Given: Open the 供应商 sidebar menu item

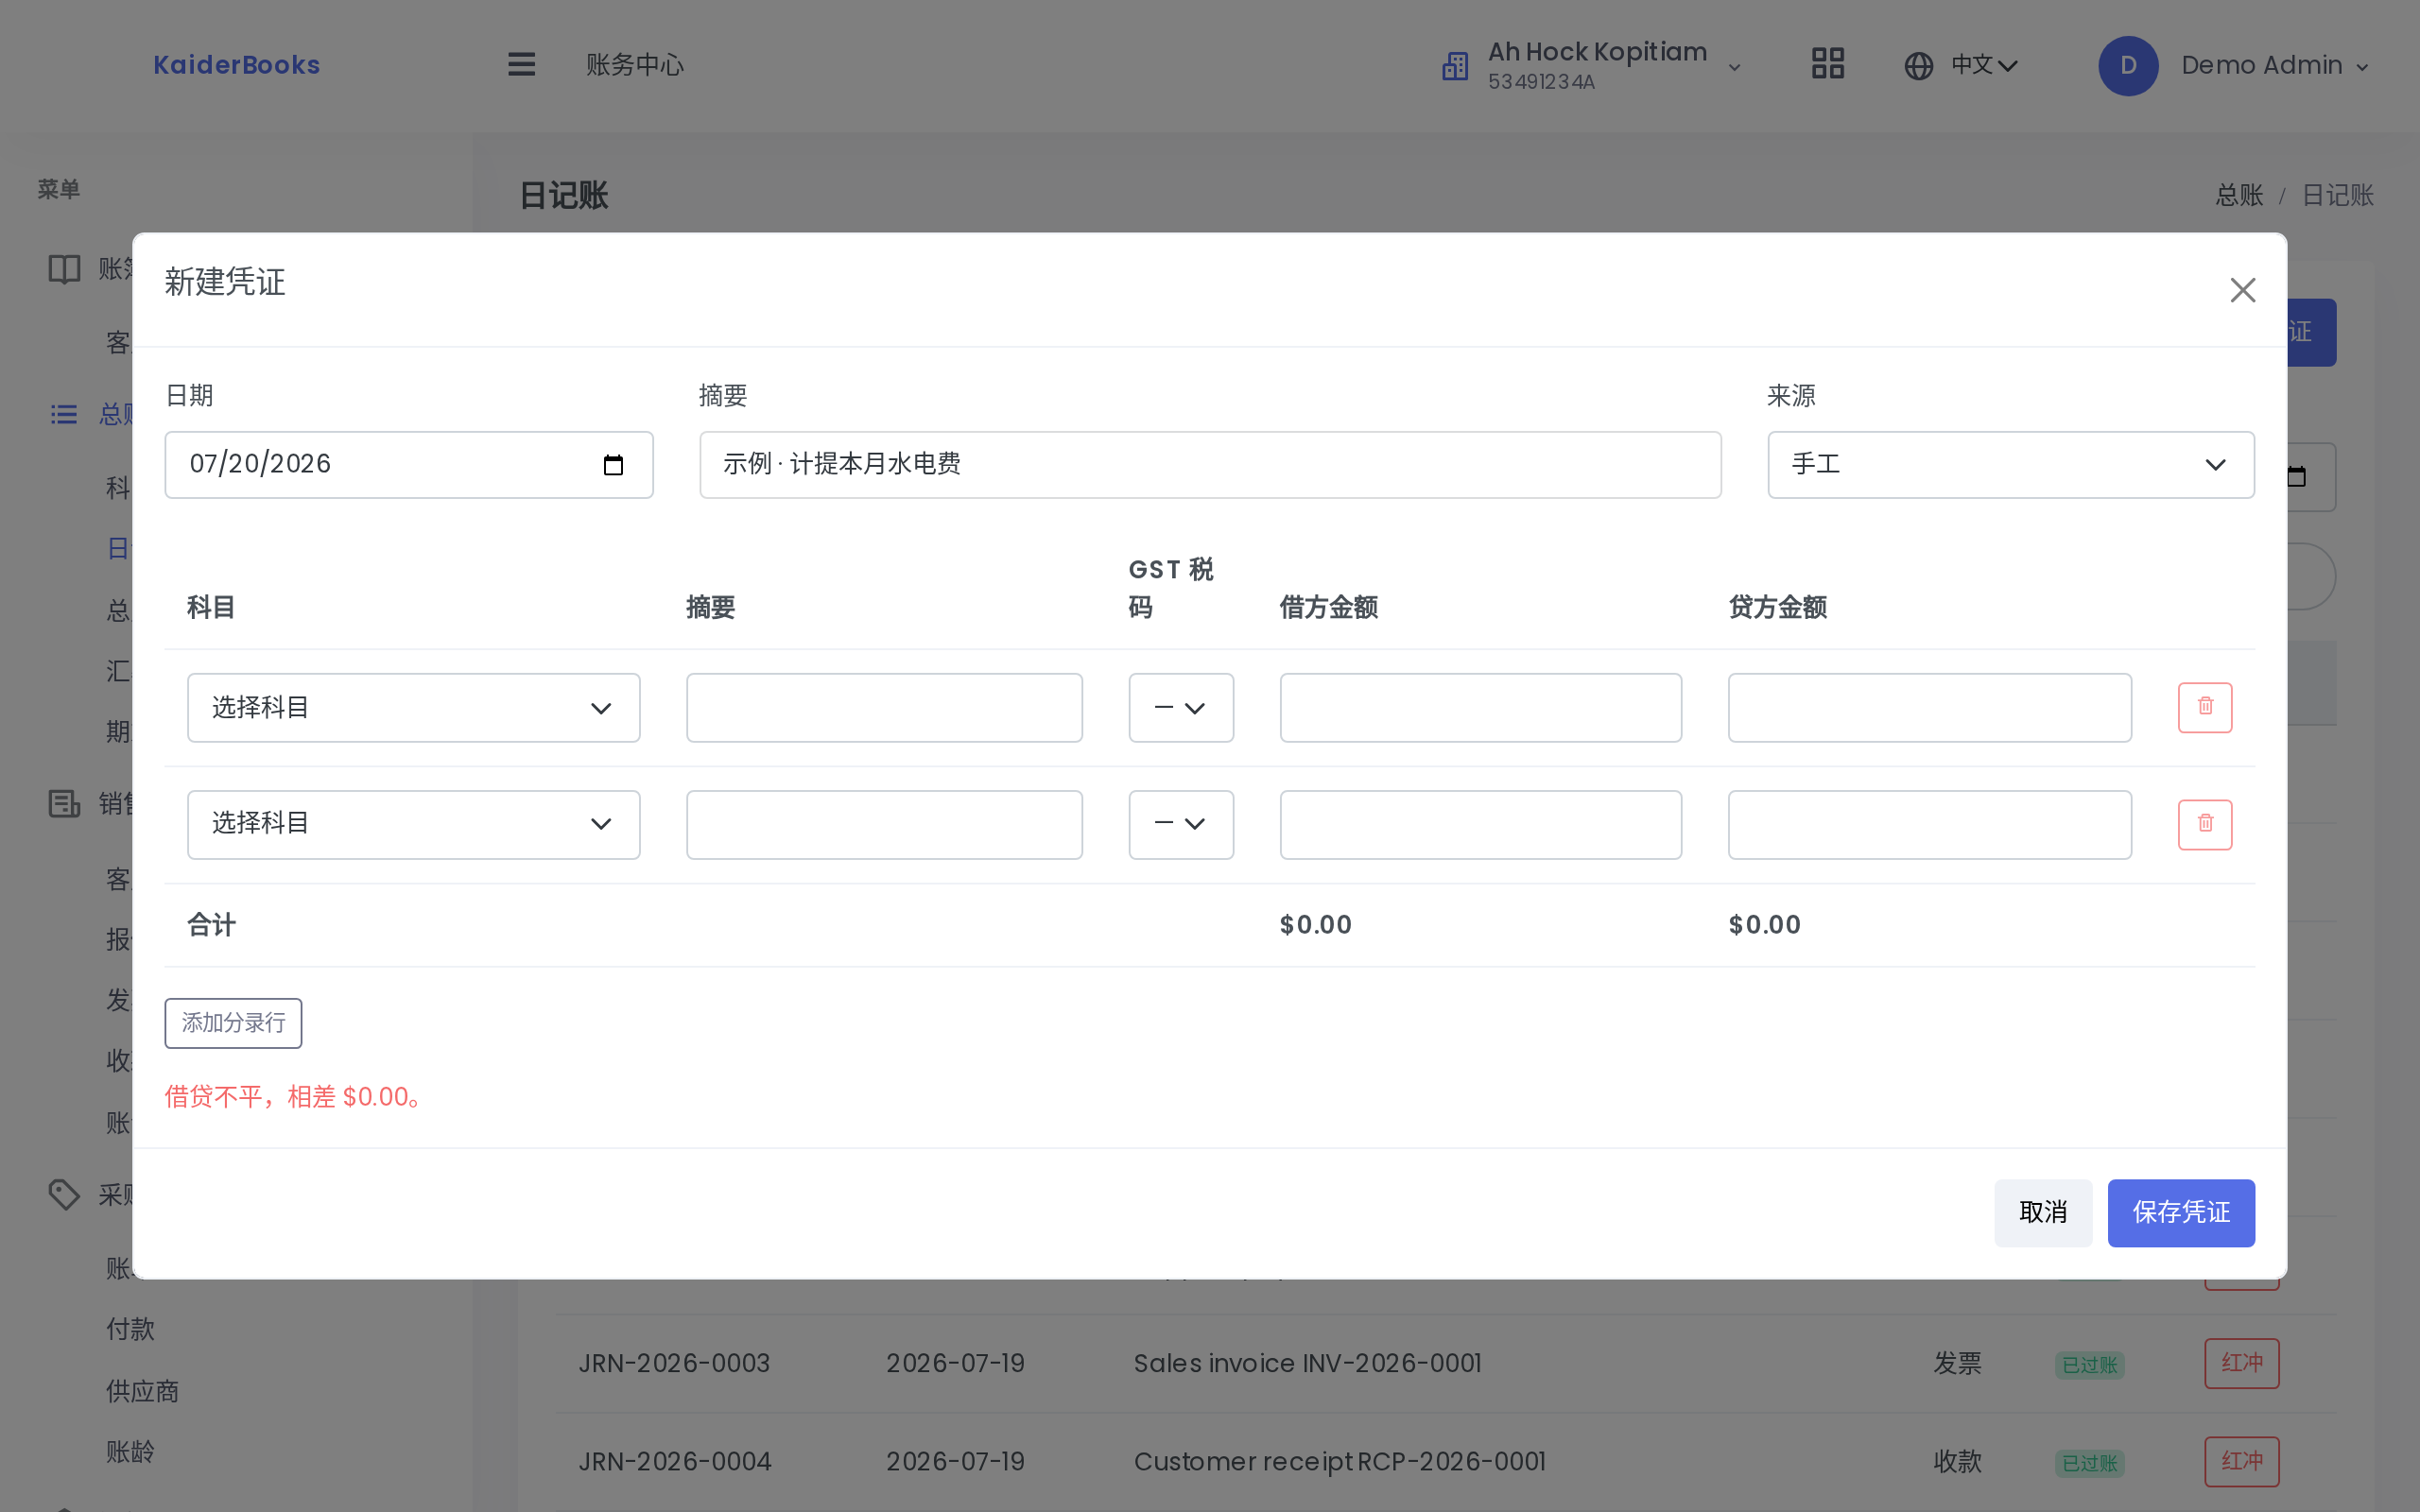Looking at the screenshot, I should pos(143,1391).
